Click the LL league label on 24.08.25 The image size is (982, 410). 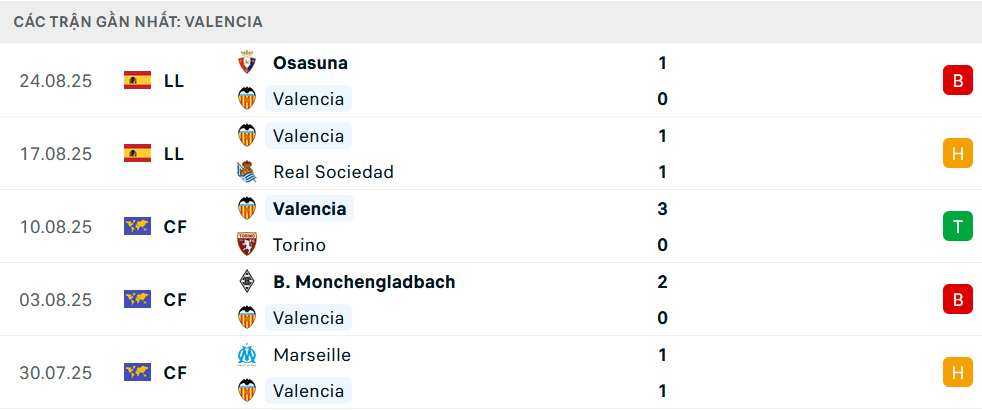click(x=174, y=81)
